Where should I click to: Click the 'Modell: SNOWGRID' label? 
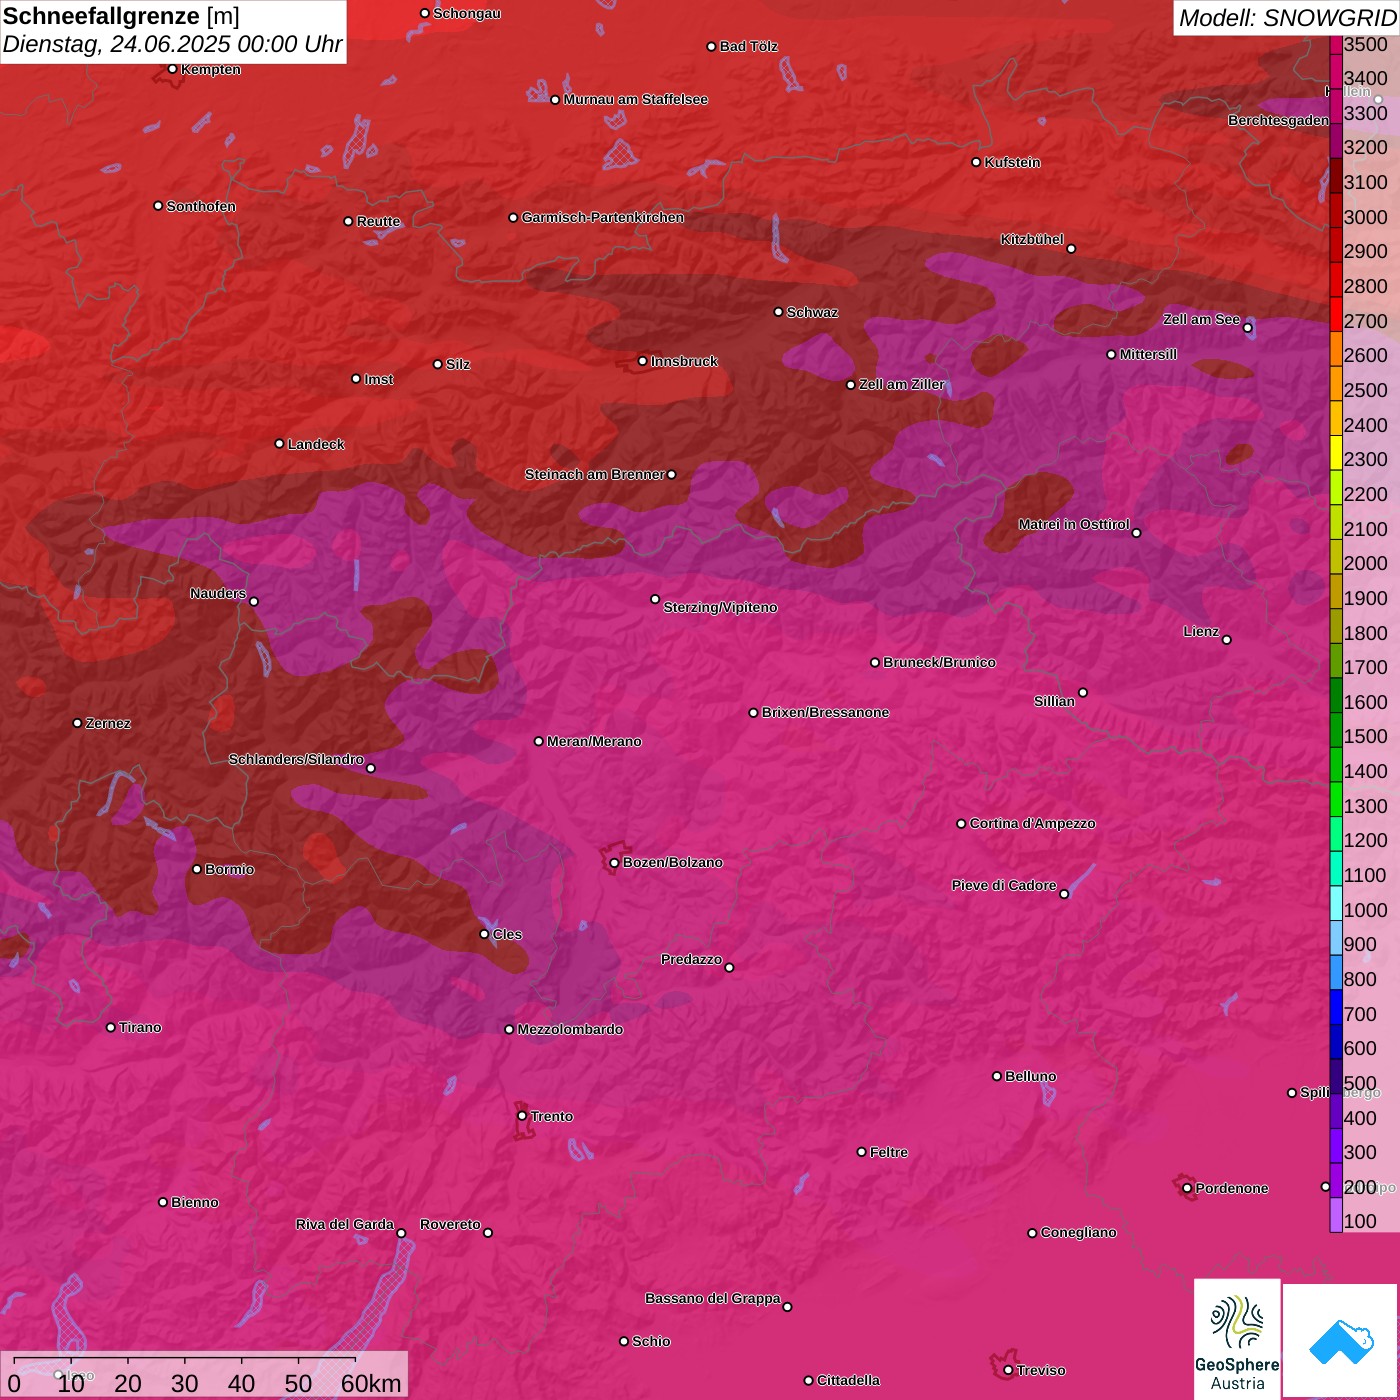coord(1287,18)
